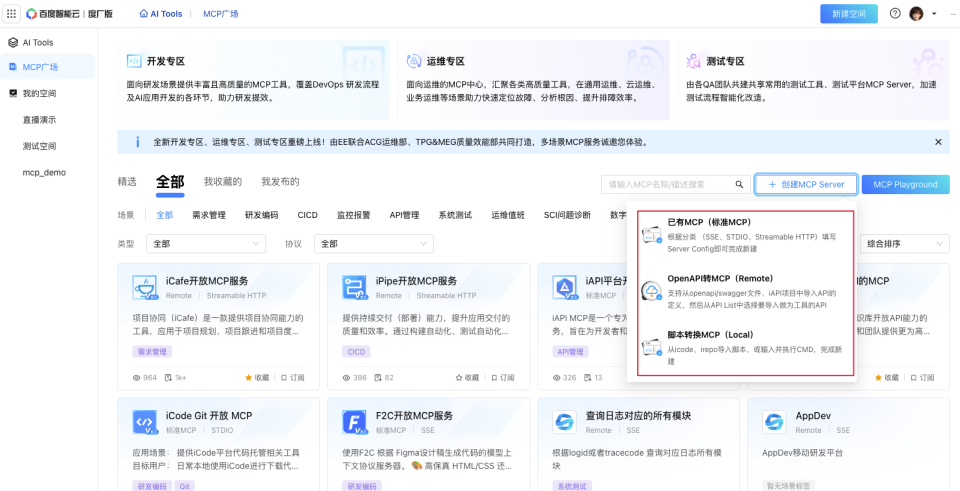960x491 pixels.
Task: Click the OpenAPI转MCP cloud icon
Action: click(652, 291)
